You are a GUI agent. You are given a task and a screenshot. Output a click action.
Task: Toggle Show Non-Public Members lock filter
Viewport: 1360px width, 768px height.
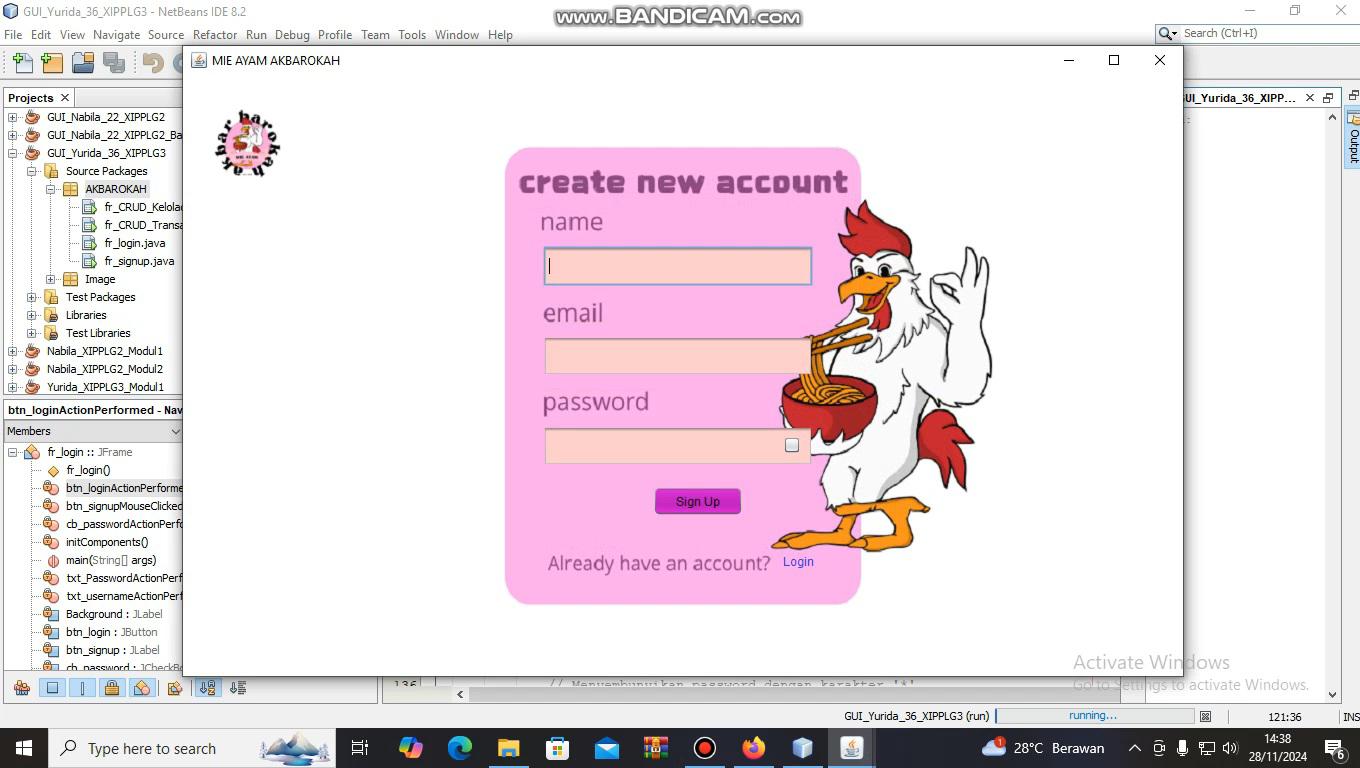[x=112, y=688]
